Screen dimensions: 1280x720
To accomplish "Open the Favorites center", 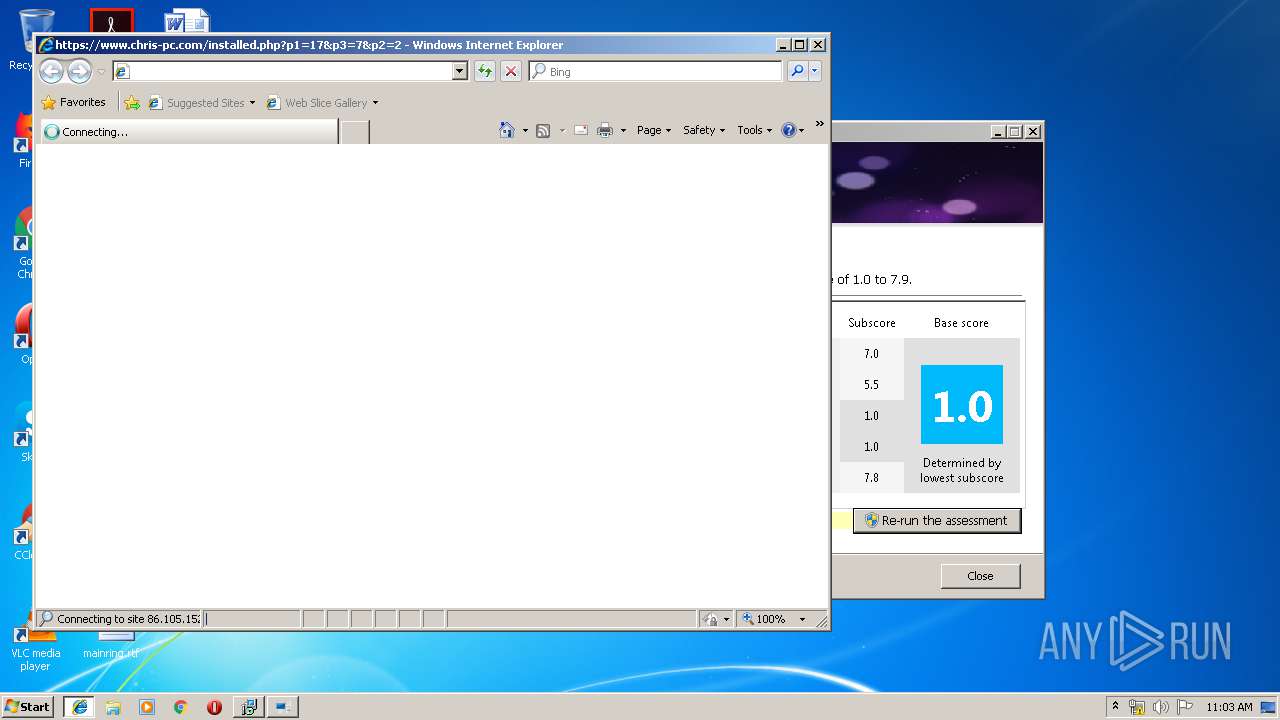I will click(73, 102).
